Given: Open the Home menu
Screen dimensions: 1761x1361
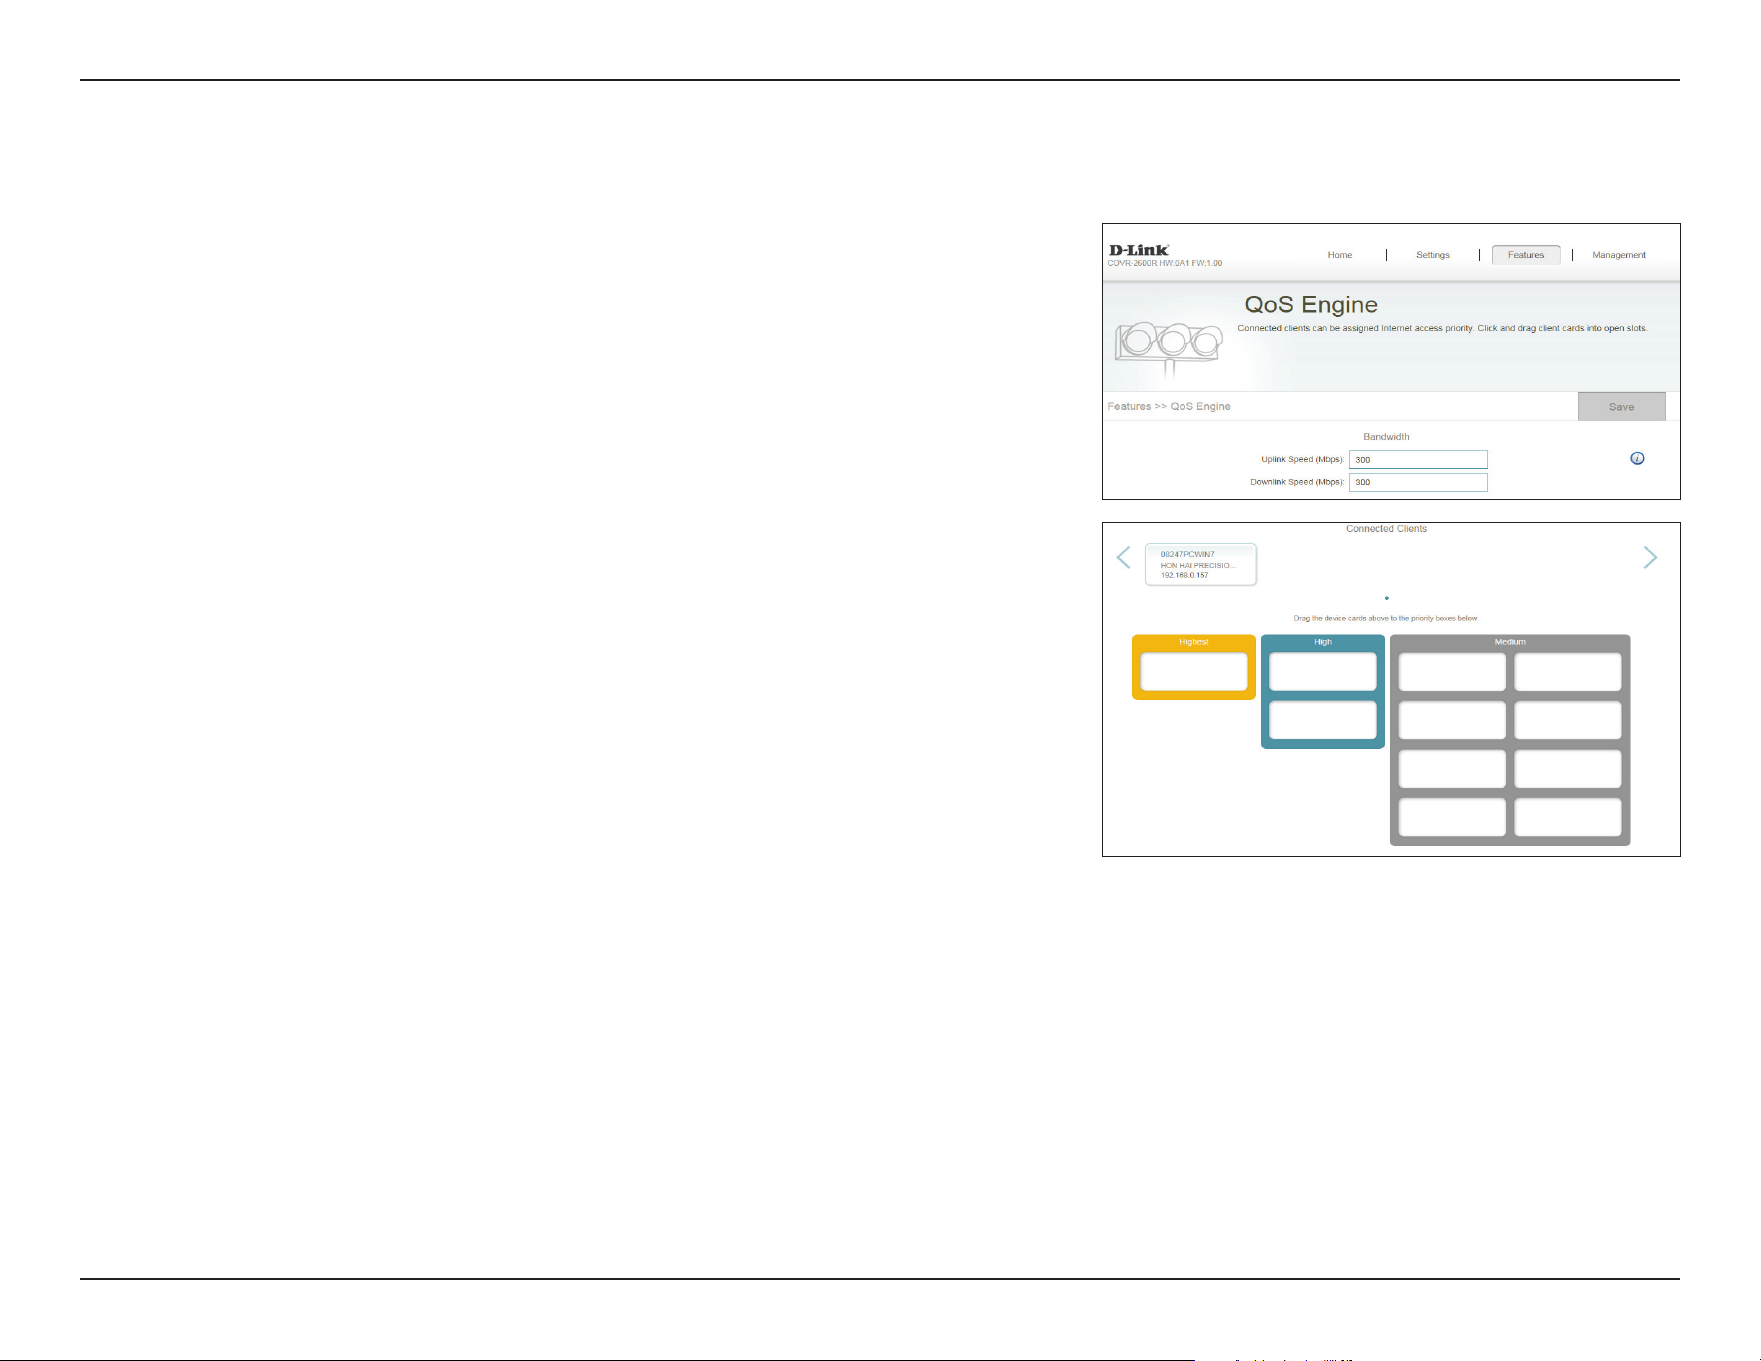Looking at the screenshot, I should point(1340,255).
